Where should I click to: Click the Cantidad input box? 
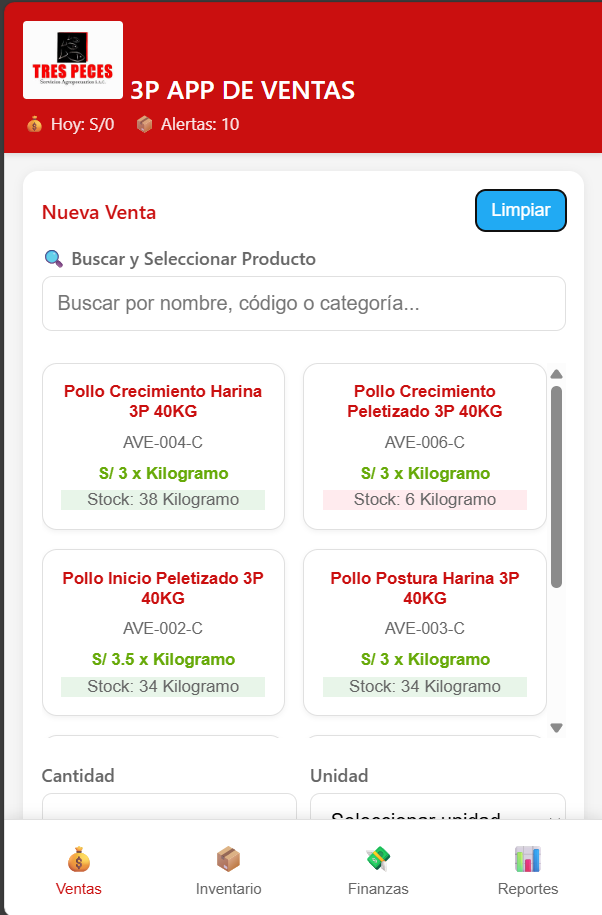tap(169, 808)
